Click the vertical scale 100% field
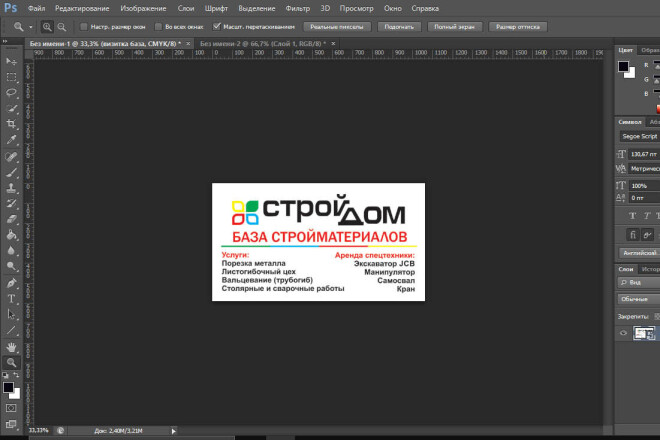The width and height of the screenshot is (660, 440). coord(644,186)
